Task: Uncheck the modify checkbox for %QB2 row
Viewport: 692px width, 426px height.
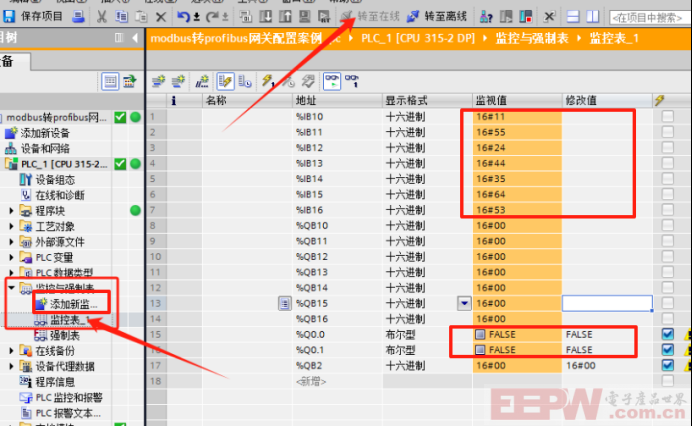Action: click(668, 365)
